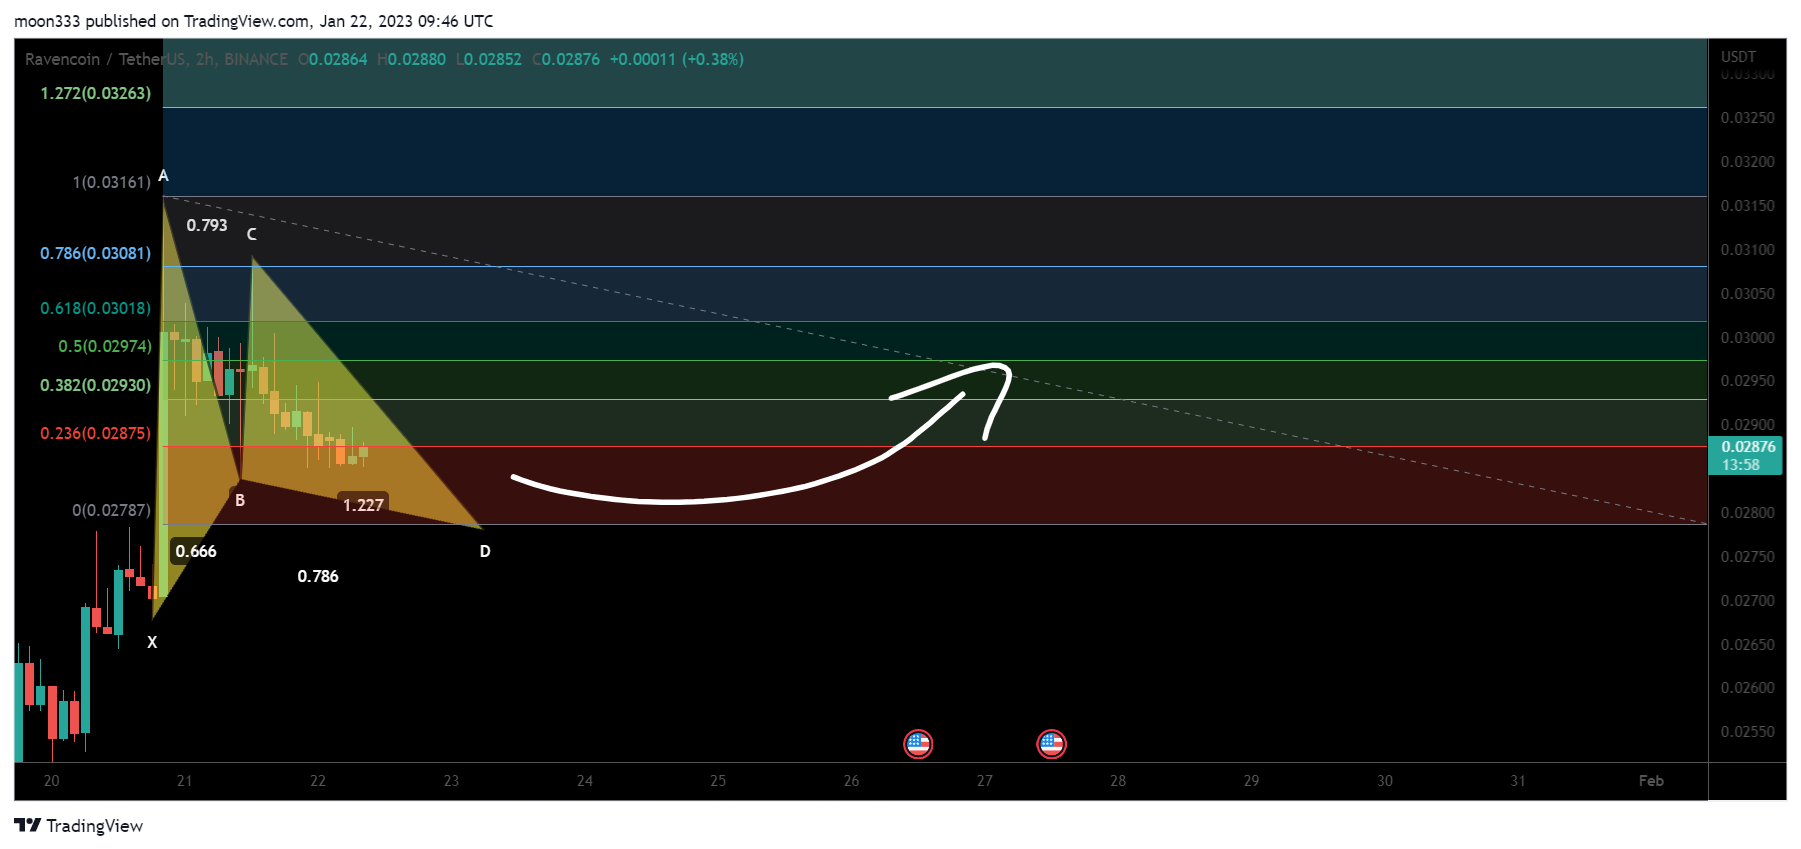Click the 0.666 ratio label

(196, 551)
